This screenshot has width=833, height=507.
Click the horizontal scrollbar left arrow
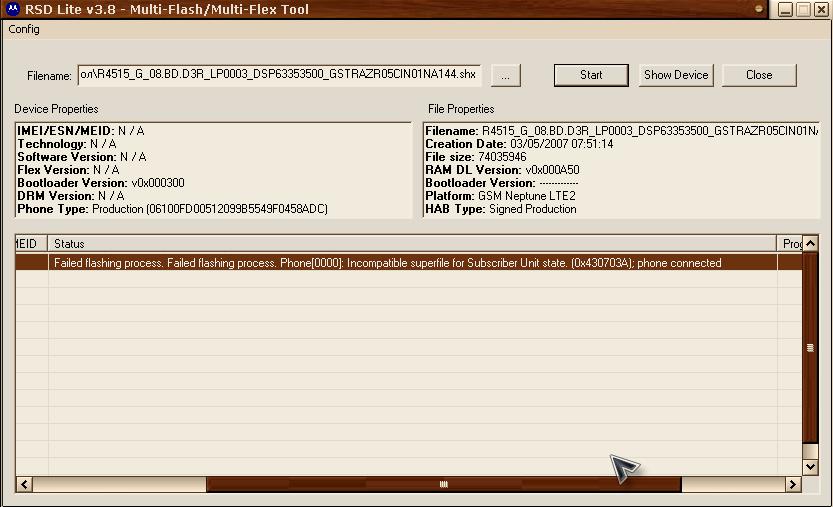(24, 484)
